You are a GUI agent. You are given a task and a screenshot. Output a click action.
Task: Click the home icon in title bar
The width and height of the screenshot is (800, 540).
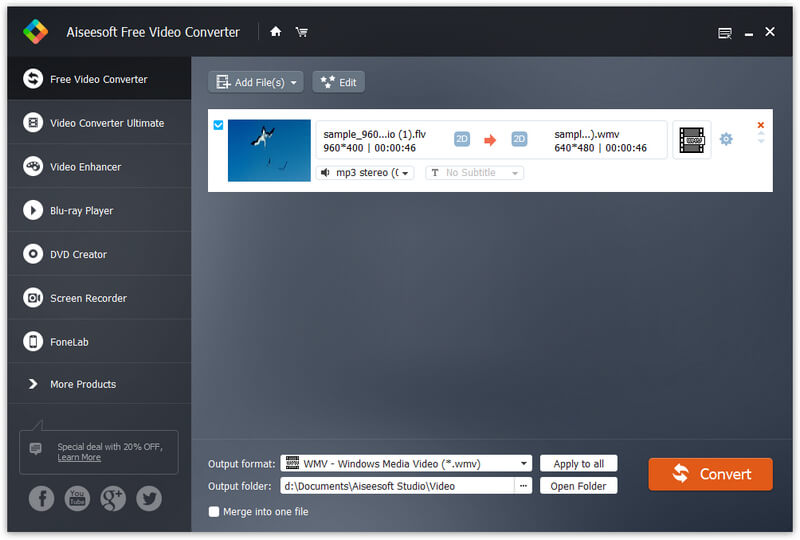[x=276, y=32]
